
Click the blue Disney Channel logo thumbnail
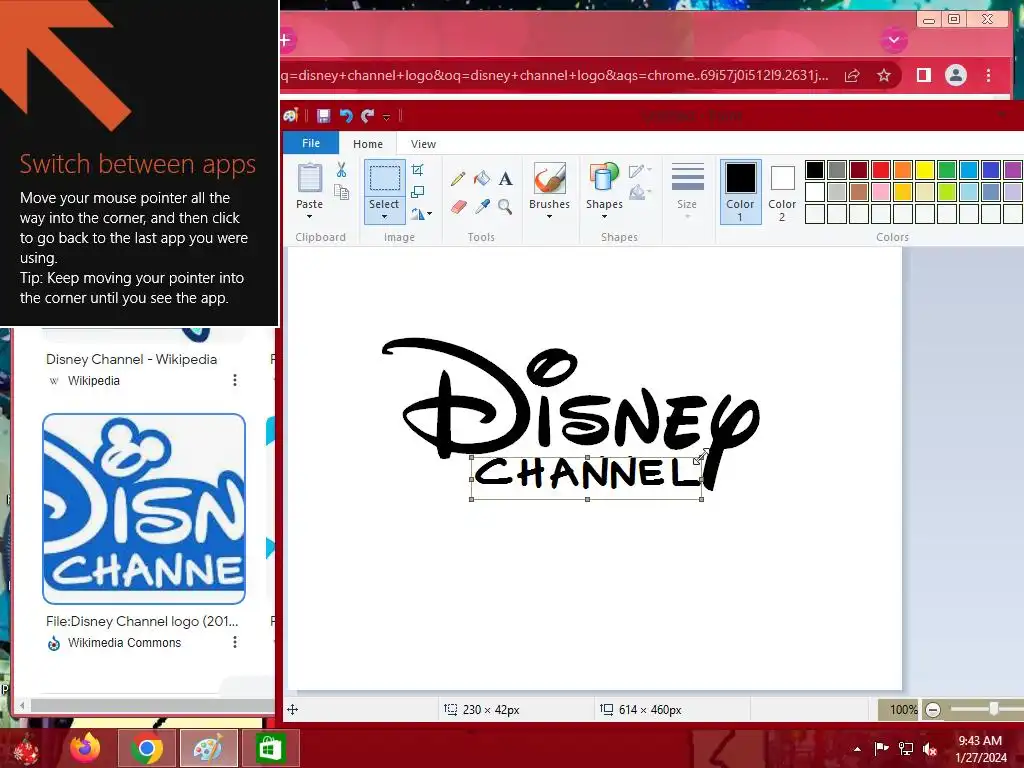pos(144,509)
